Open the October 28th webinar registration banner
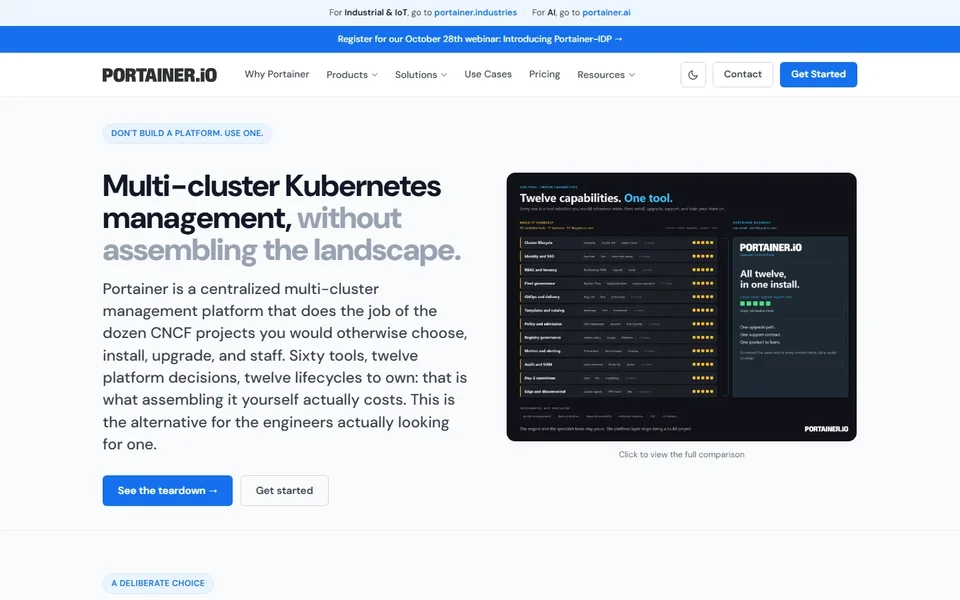Viewport: 960px width, 600px height. (480, 39)
